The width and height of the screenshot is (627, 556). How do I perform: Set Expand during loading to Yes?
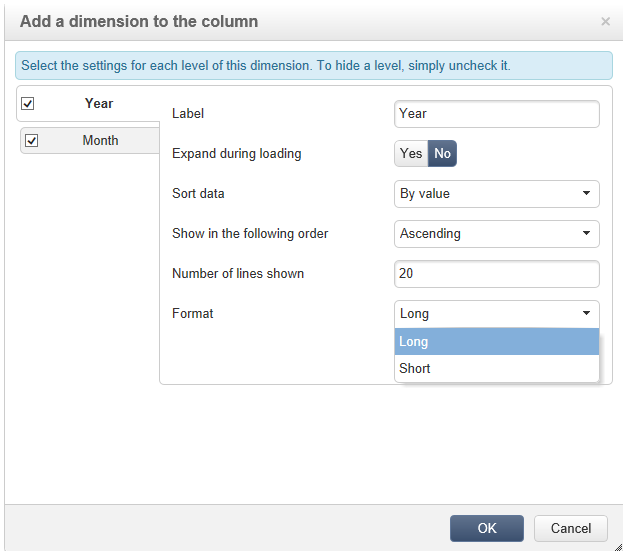coord(411,154)
